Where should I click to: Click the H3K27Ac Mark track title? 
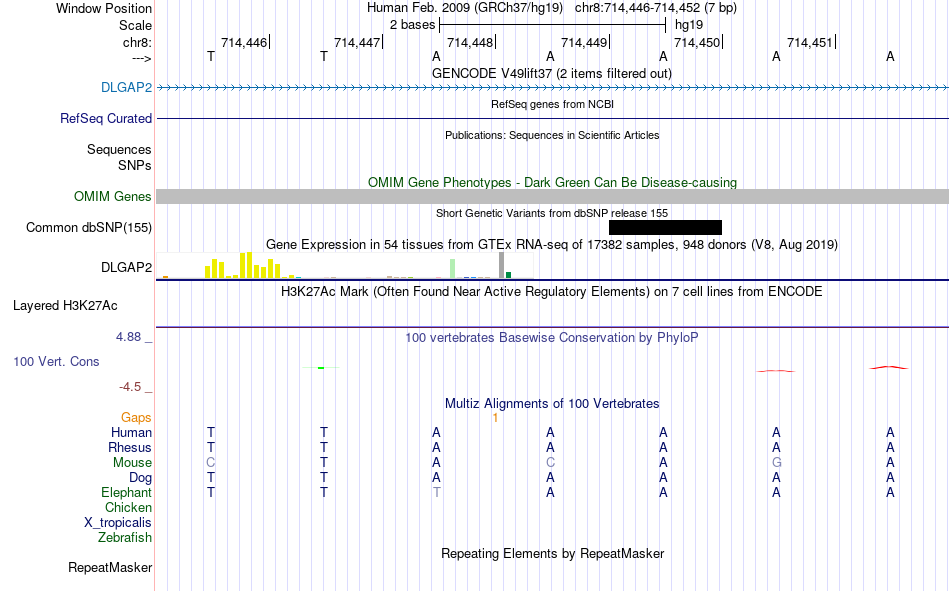pyautogui.click(x=551, y=292)
